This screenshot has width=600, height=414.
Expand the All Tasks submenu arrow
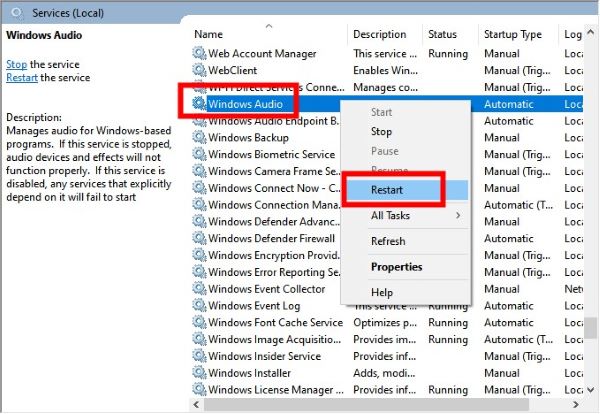[x=458, y=215]
